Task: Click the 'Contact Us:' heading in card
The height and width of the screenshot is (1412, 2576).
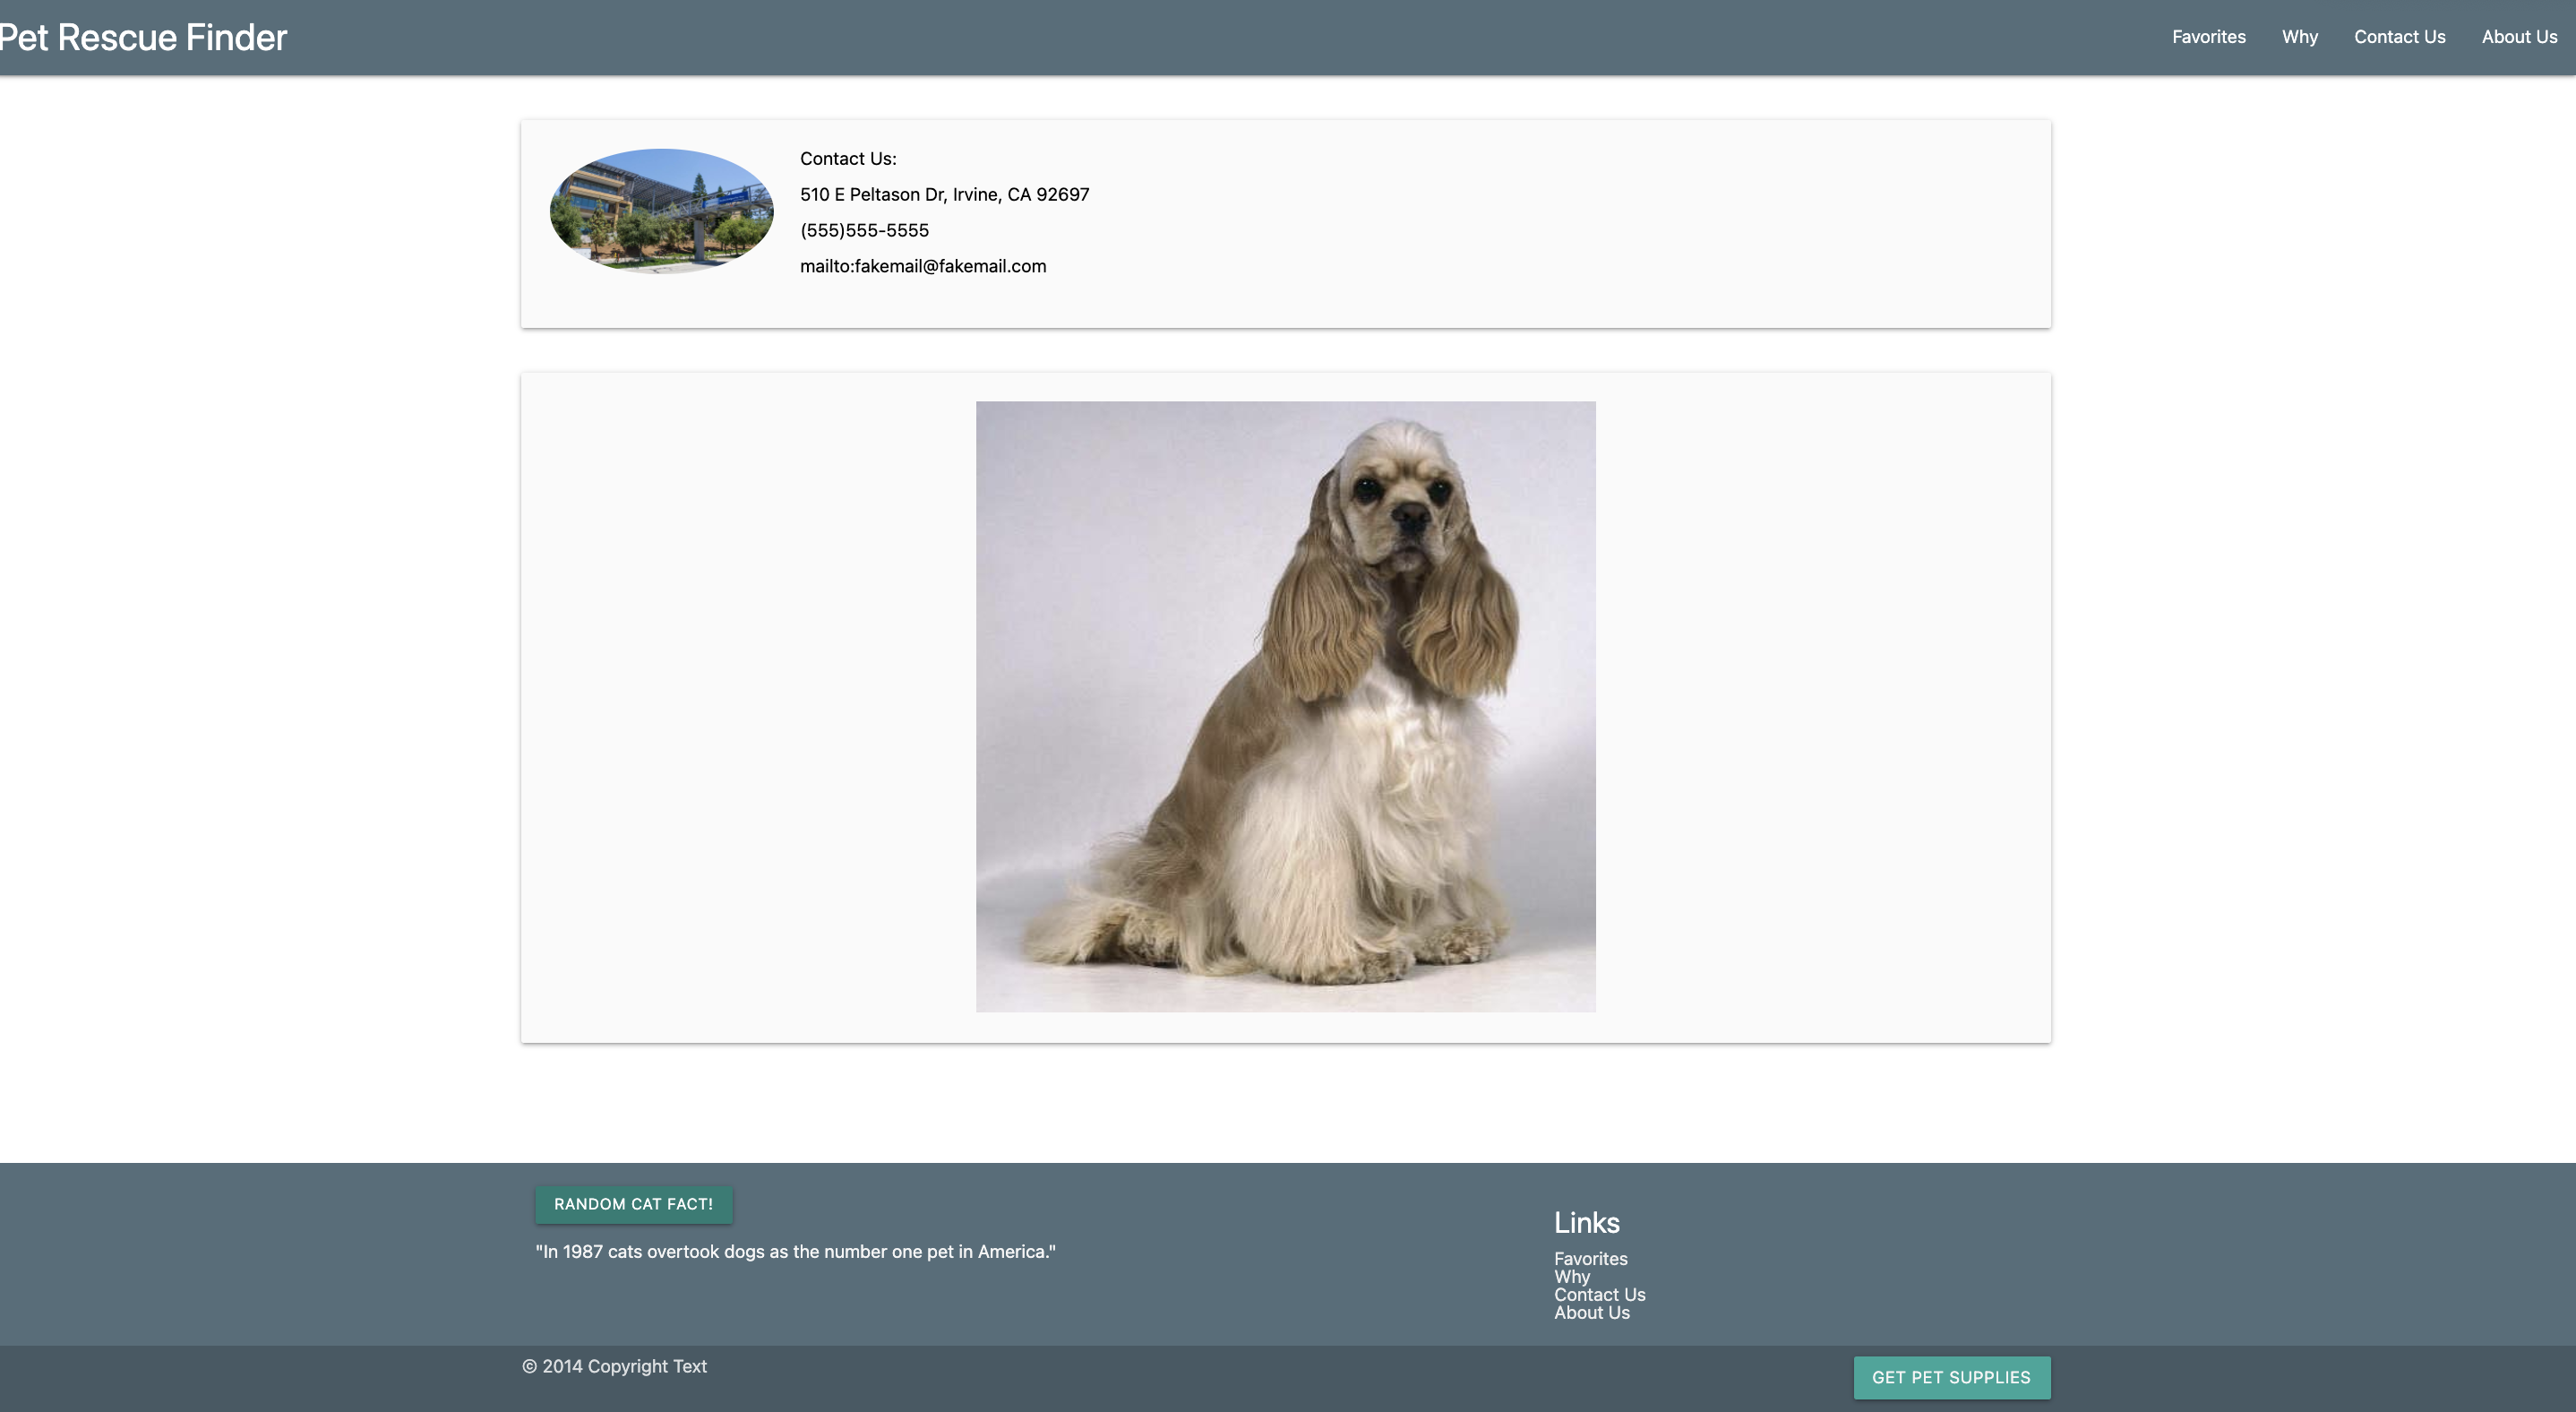Action: pyautogui.click(x=847, y=158)
